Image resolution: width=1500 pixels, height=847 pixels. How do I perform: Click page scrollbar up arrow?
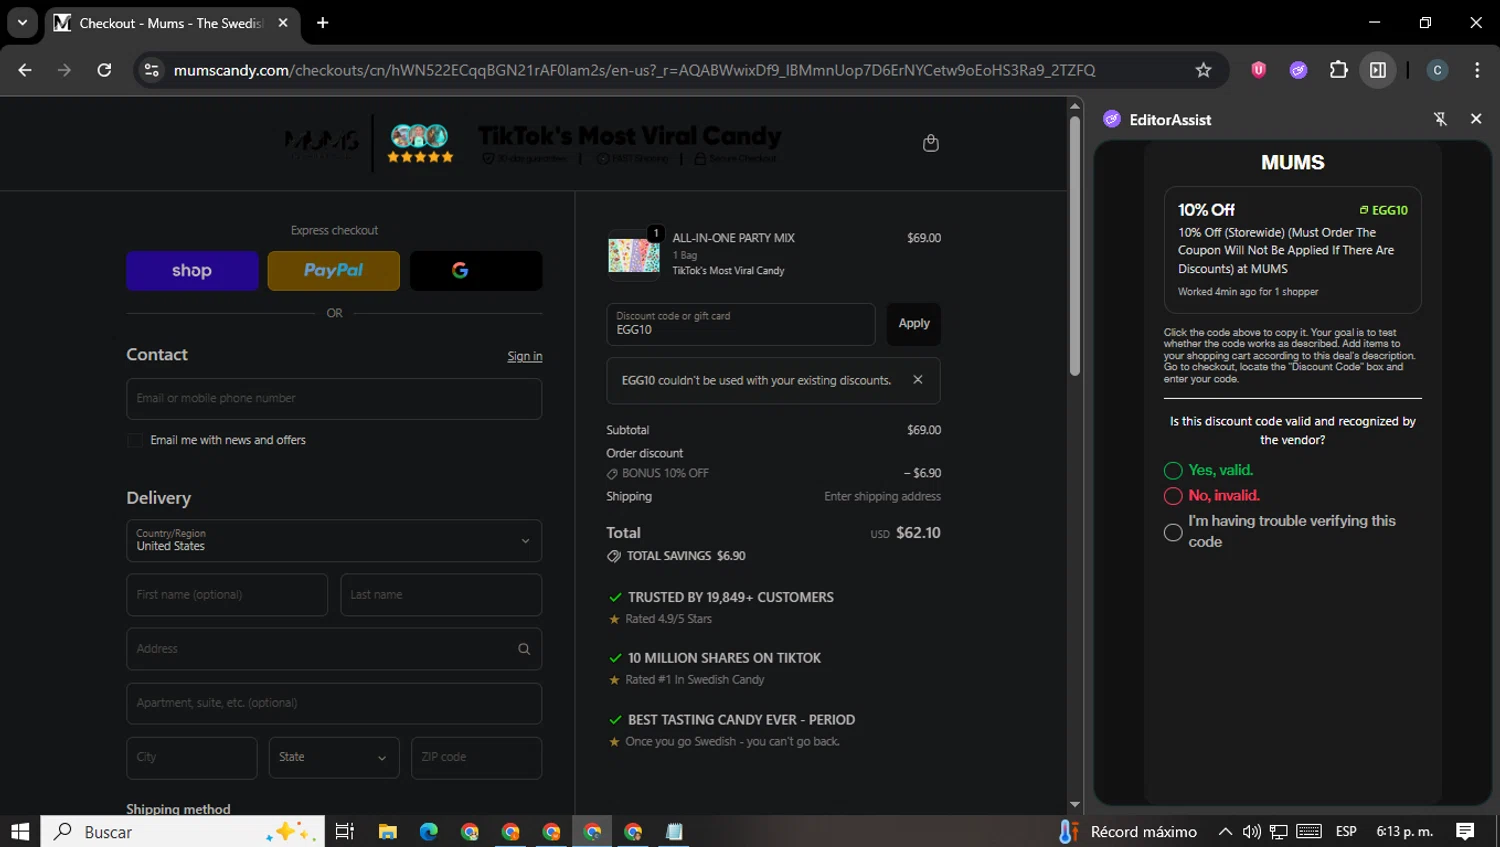point(1075,105)
